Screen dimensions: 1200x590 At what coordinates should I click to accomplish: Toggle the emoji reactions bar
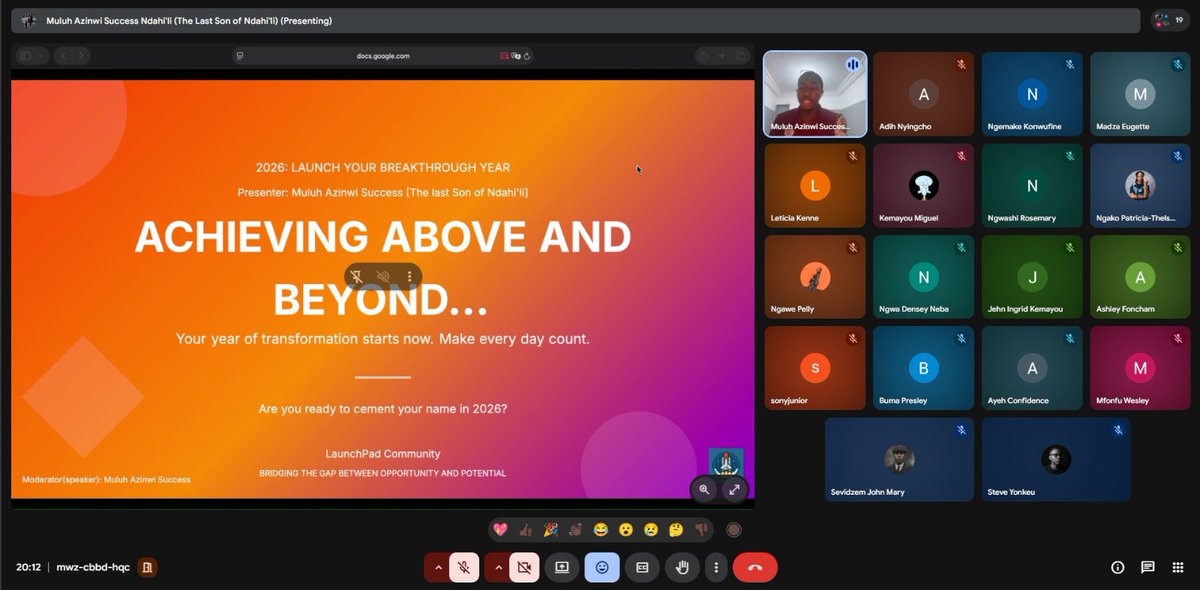[602, 567]
